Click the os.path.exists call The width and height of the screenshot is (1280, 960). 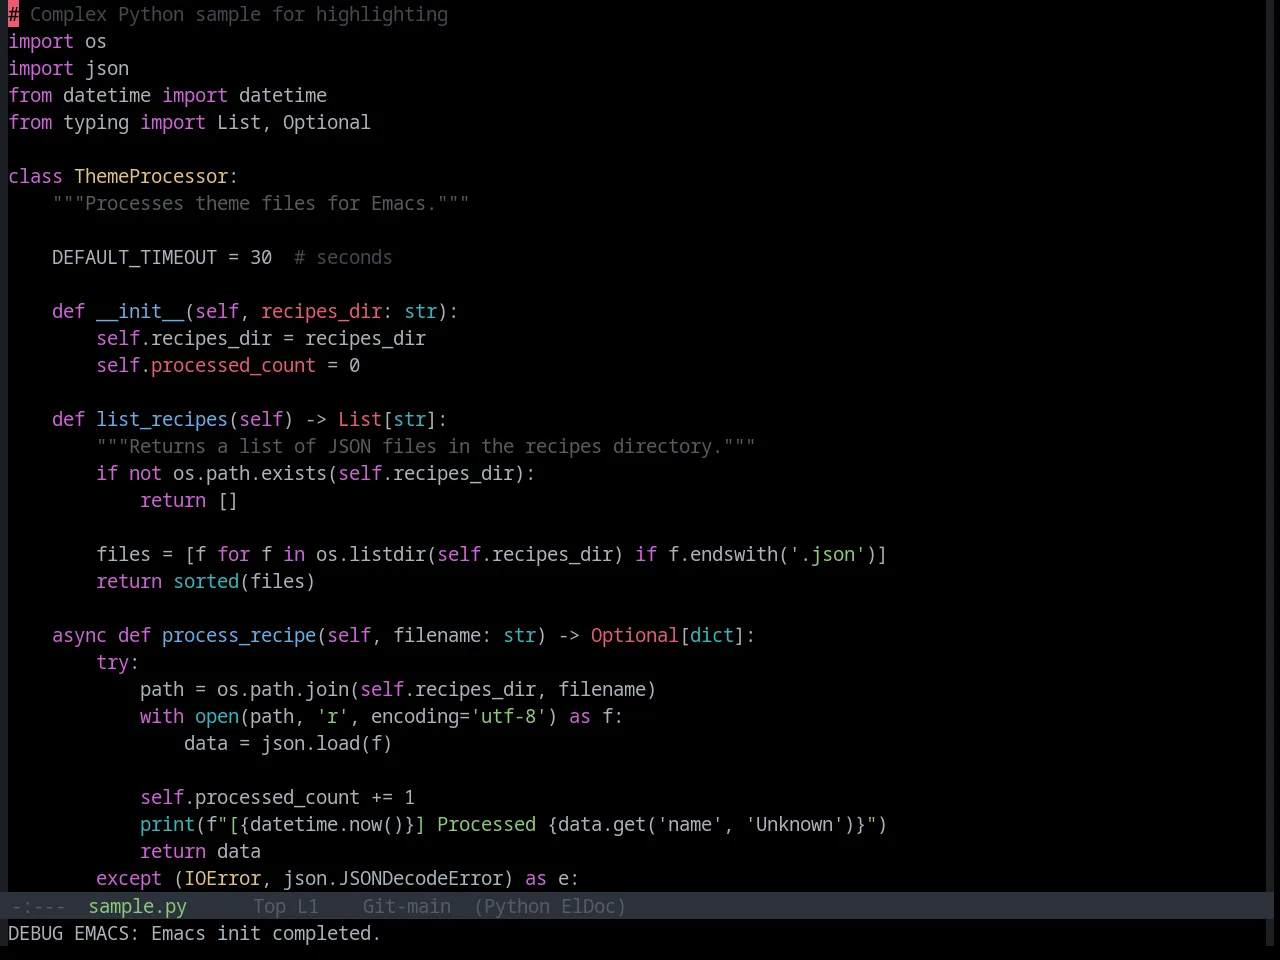(x=250, y=473)
